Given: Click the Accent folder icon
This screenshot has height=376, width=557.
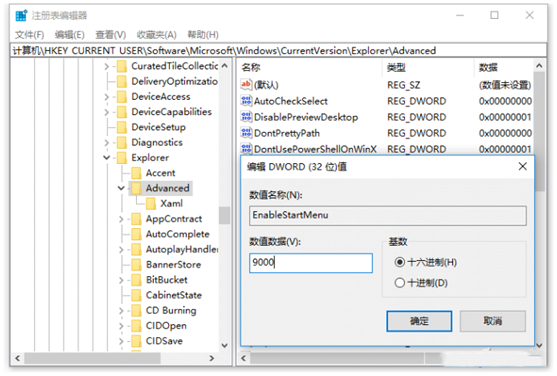Looking at the screenshot, I should point(136,173).
